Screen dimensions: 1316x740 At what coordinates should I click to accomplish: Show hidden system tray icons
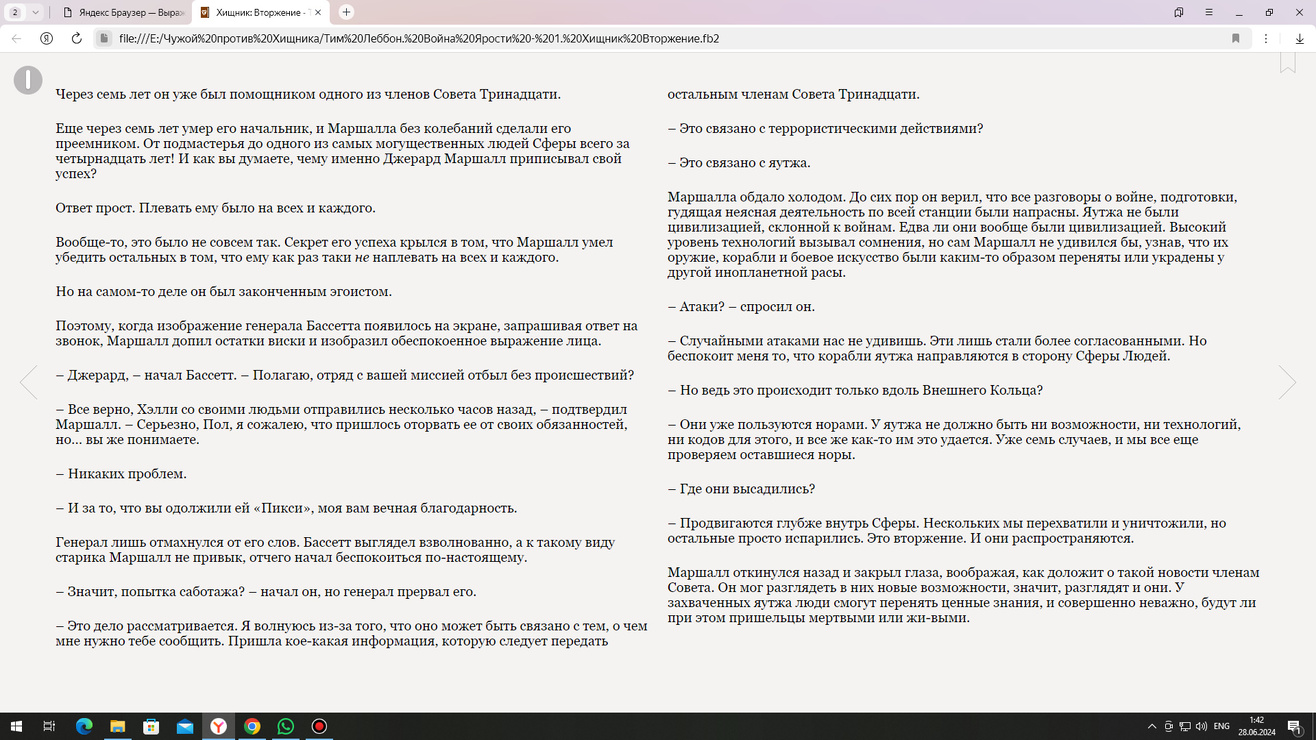tap(1152, 726)
